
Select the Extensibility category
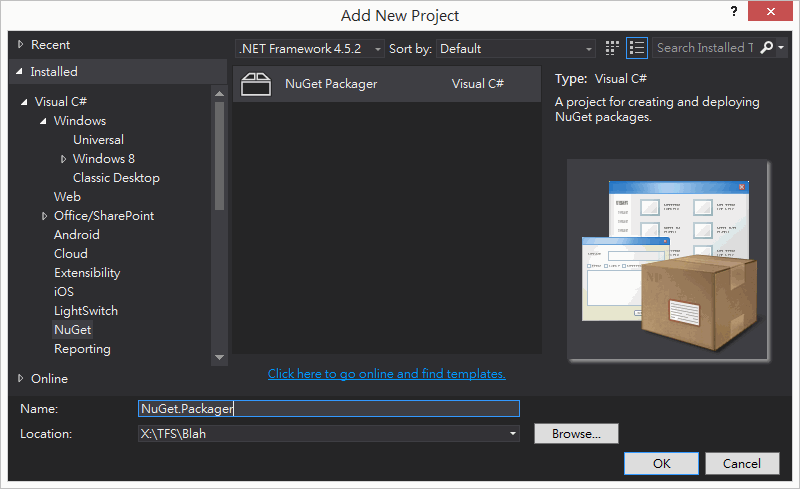(x=87, y=273)
